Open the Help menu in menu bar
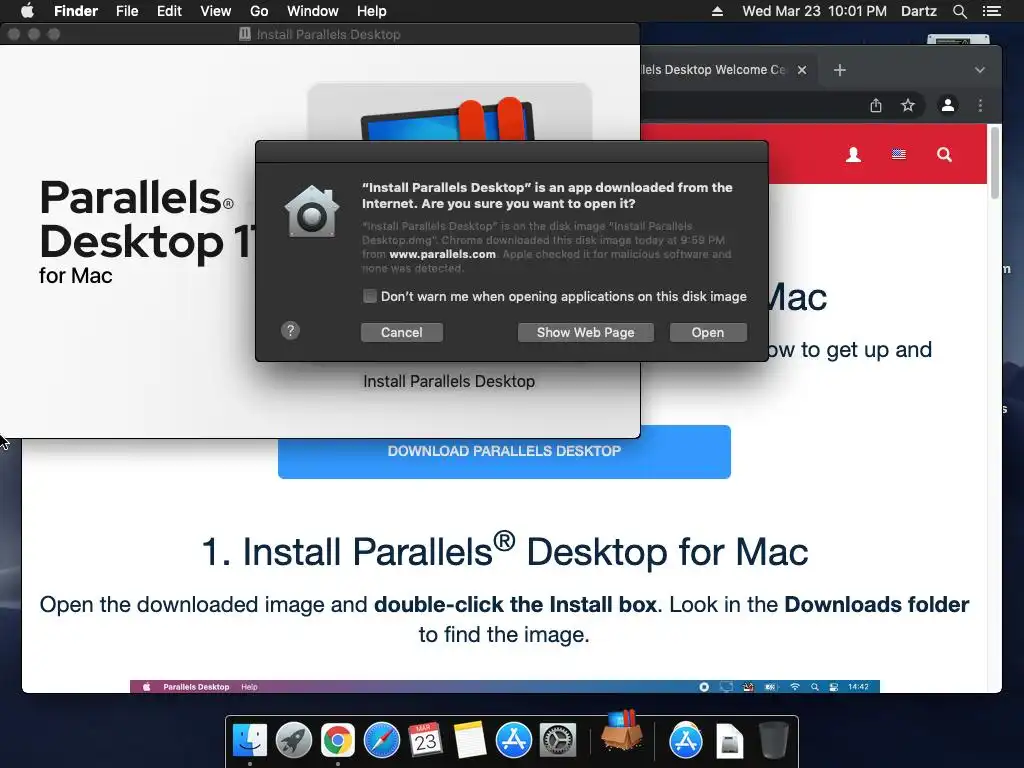Screen dimensions: 1024x768 [372, 11]
